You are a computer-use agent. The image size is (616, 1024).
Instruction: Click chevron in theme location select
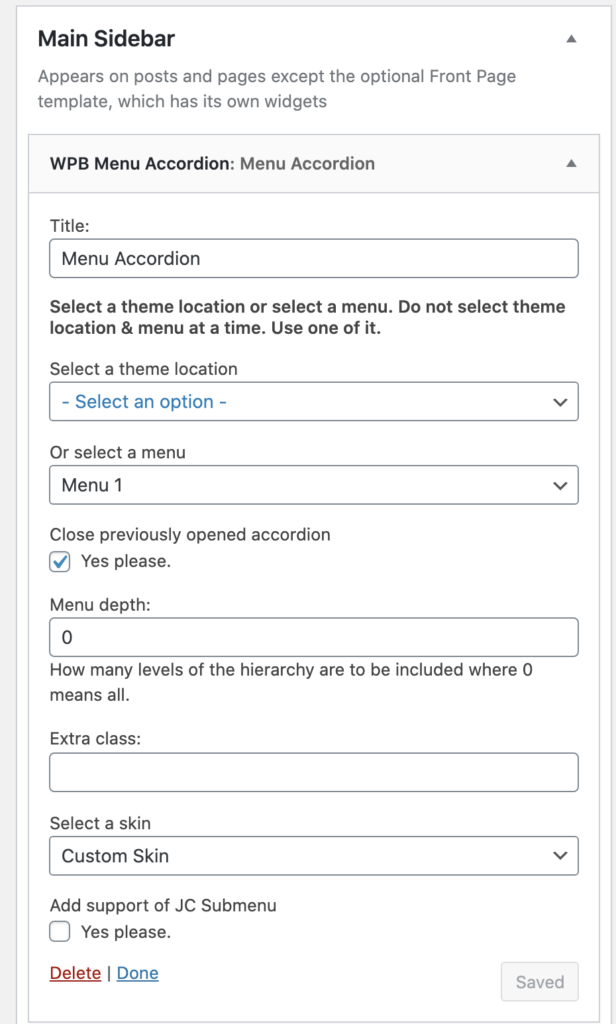[x=560, y=402]
